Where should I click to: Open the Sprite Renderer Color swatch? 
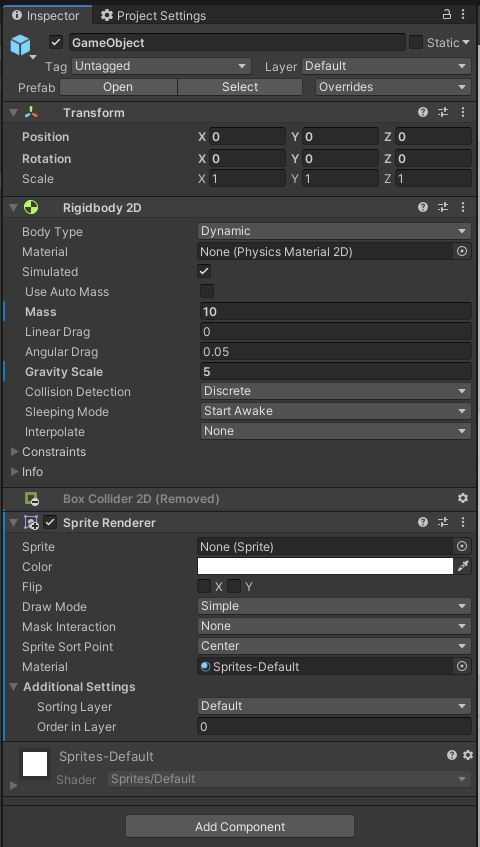click(325, 566)
